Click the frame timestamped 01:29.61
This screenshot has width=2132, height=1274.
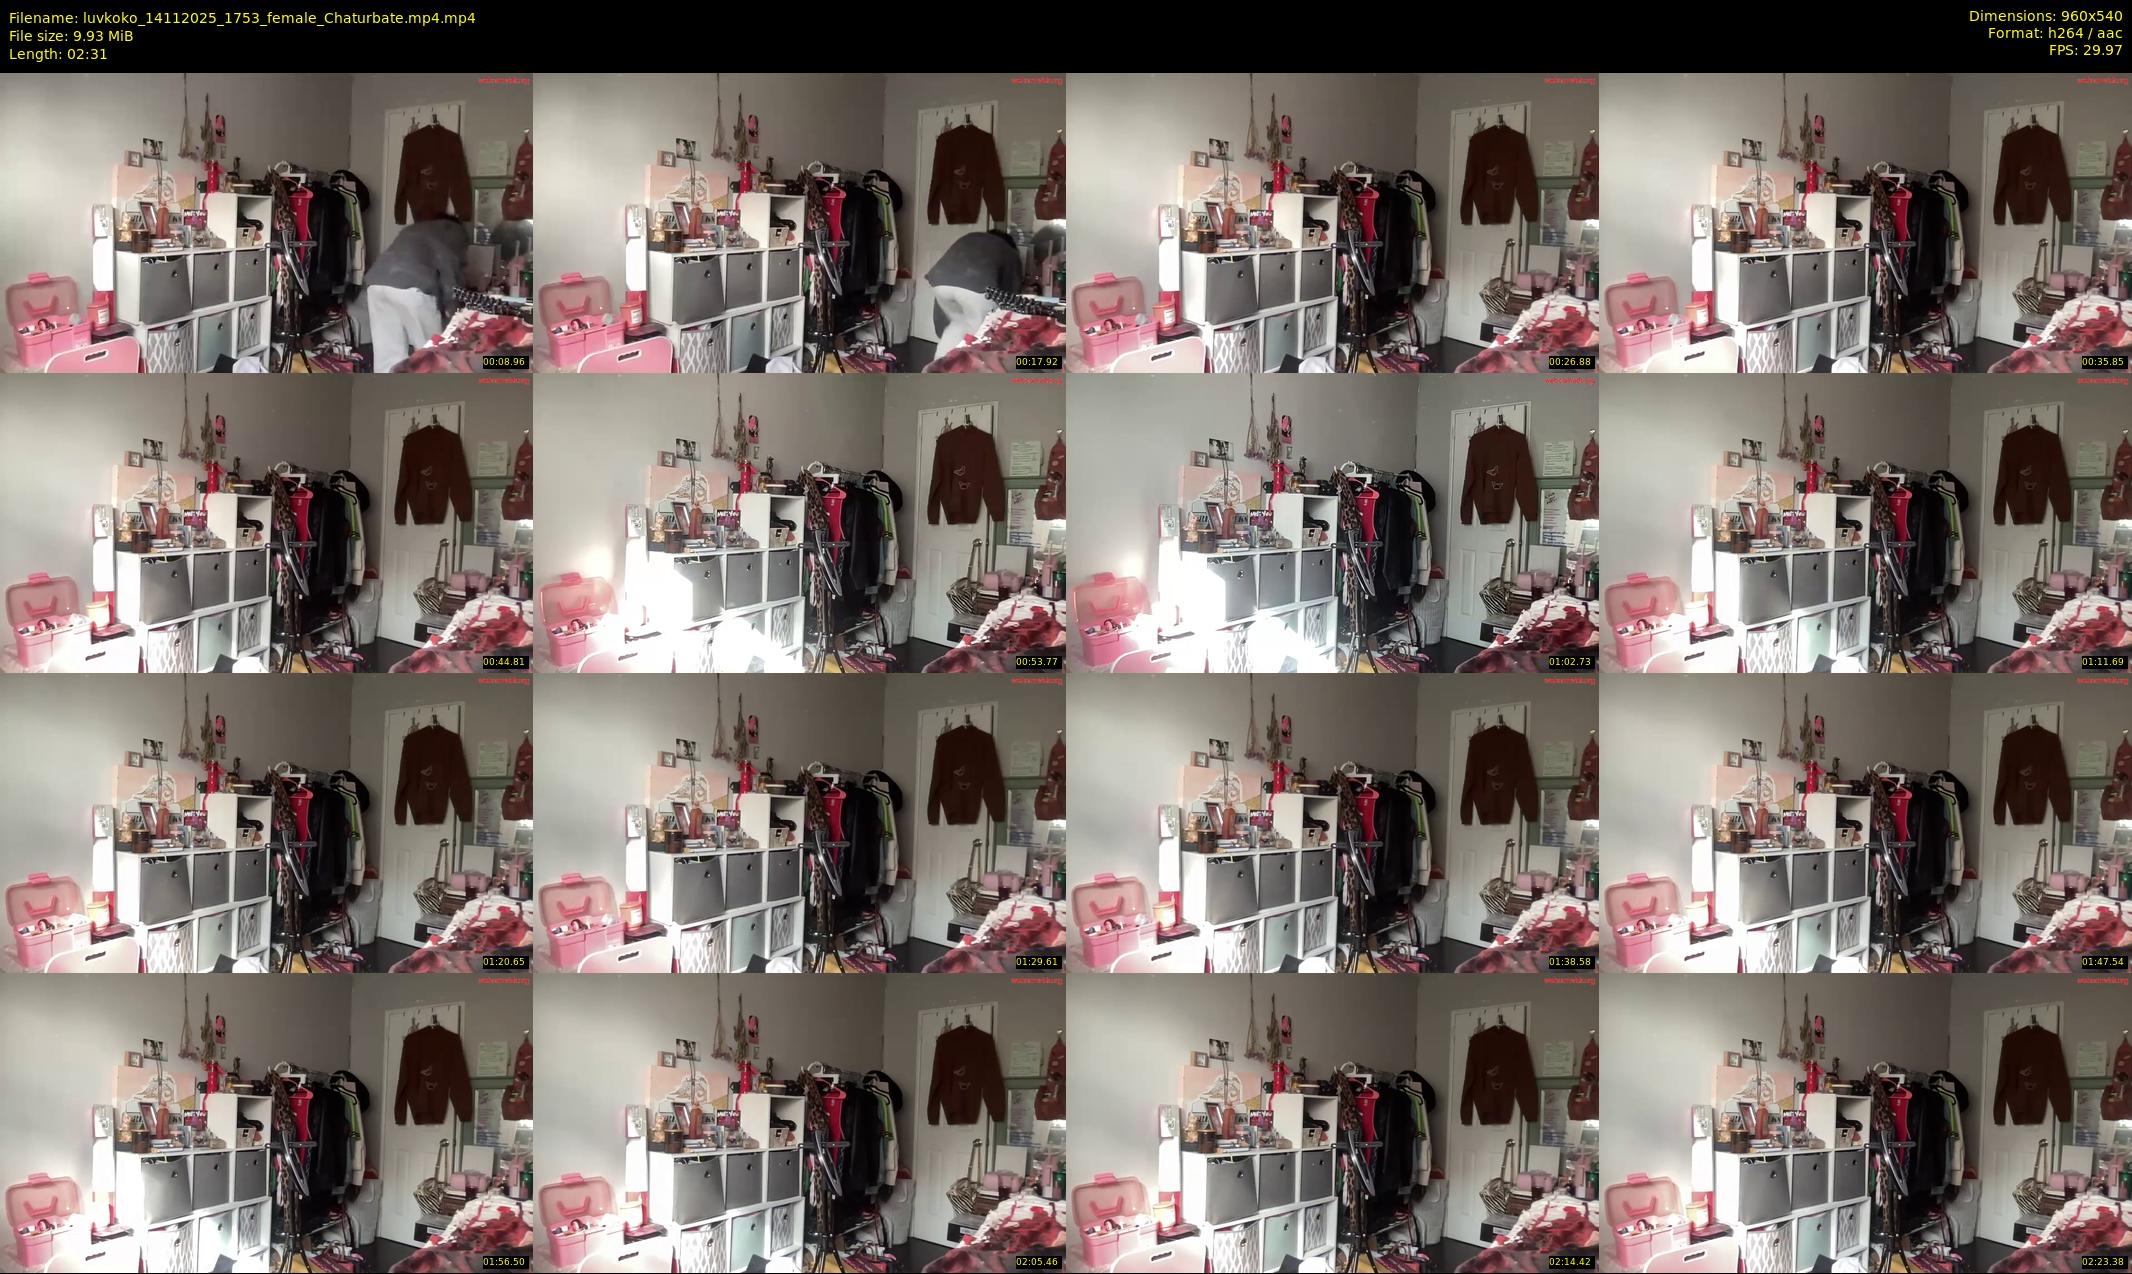pos(799,822)
